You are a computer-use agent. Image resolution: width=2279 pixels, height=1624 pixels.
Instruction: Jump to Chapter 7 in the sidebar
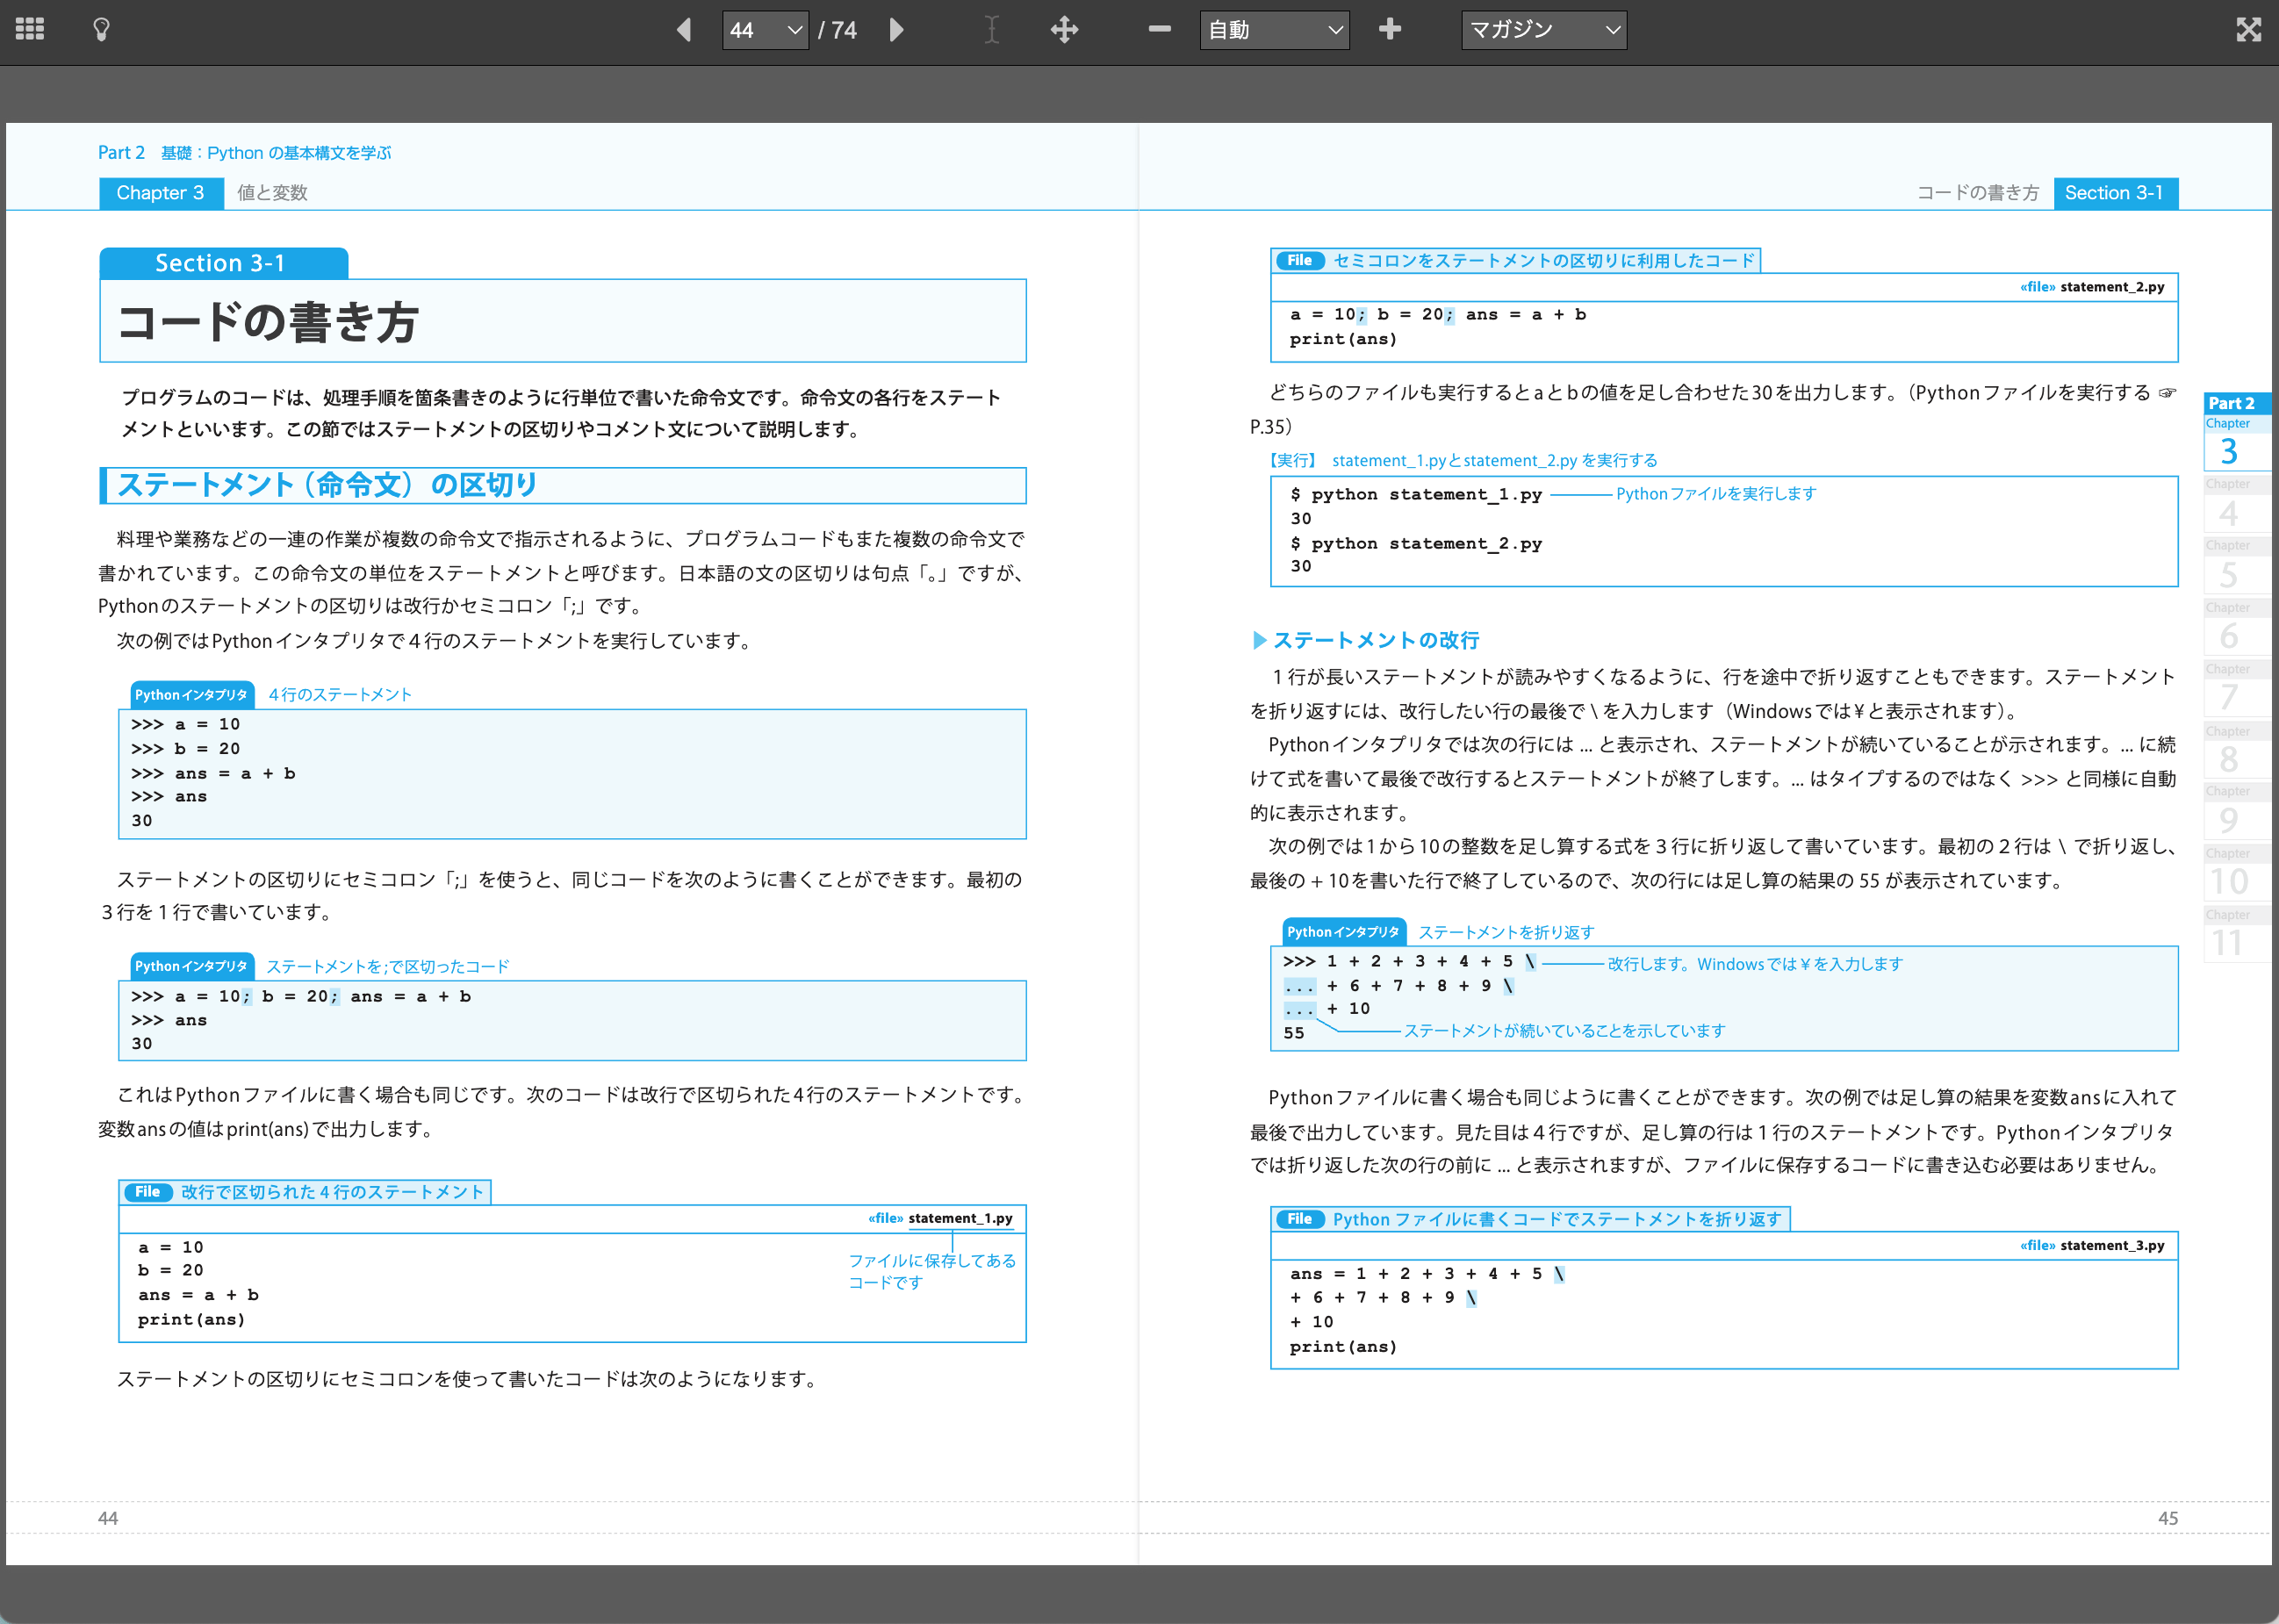coord(2231,692)
